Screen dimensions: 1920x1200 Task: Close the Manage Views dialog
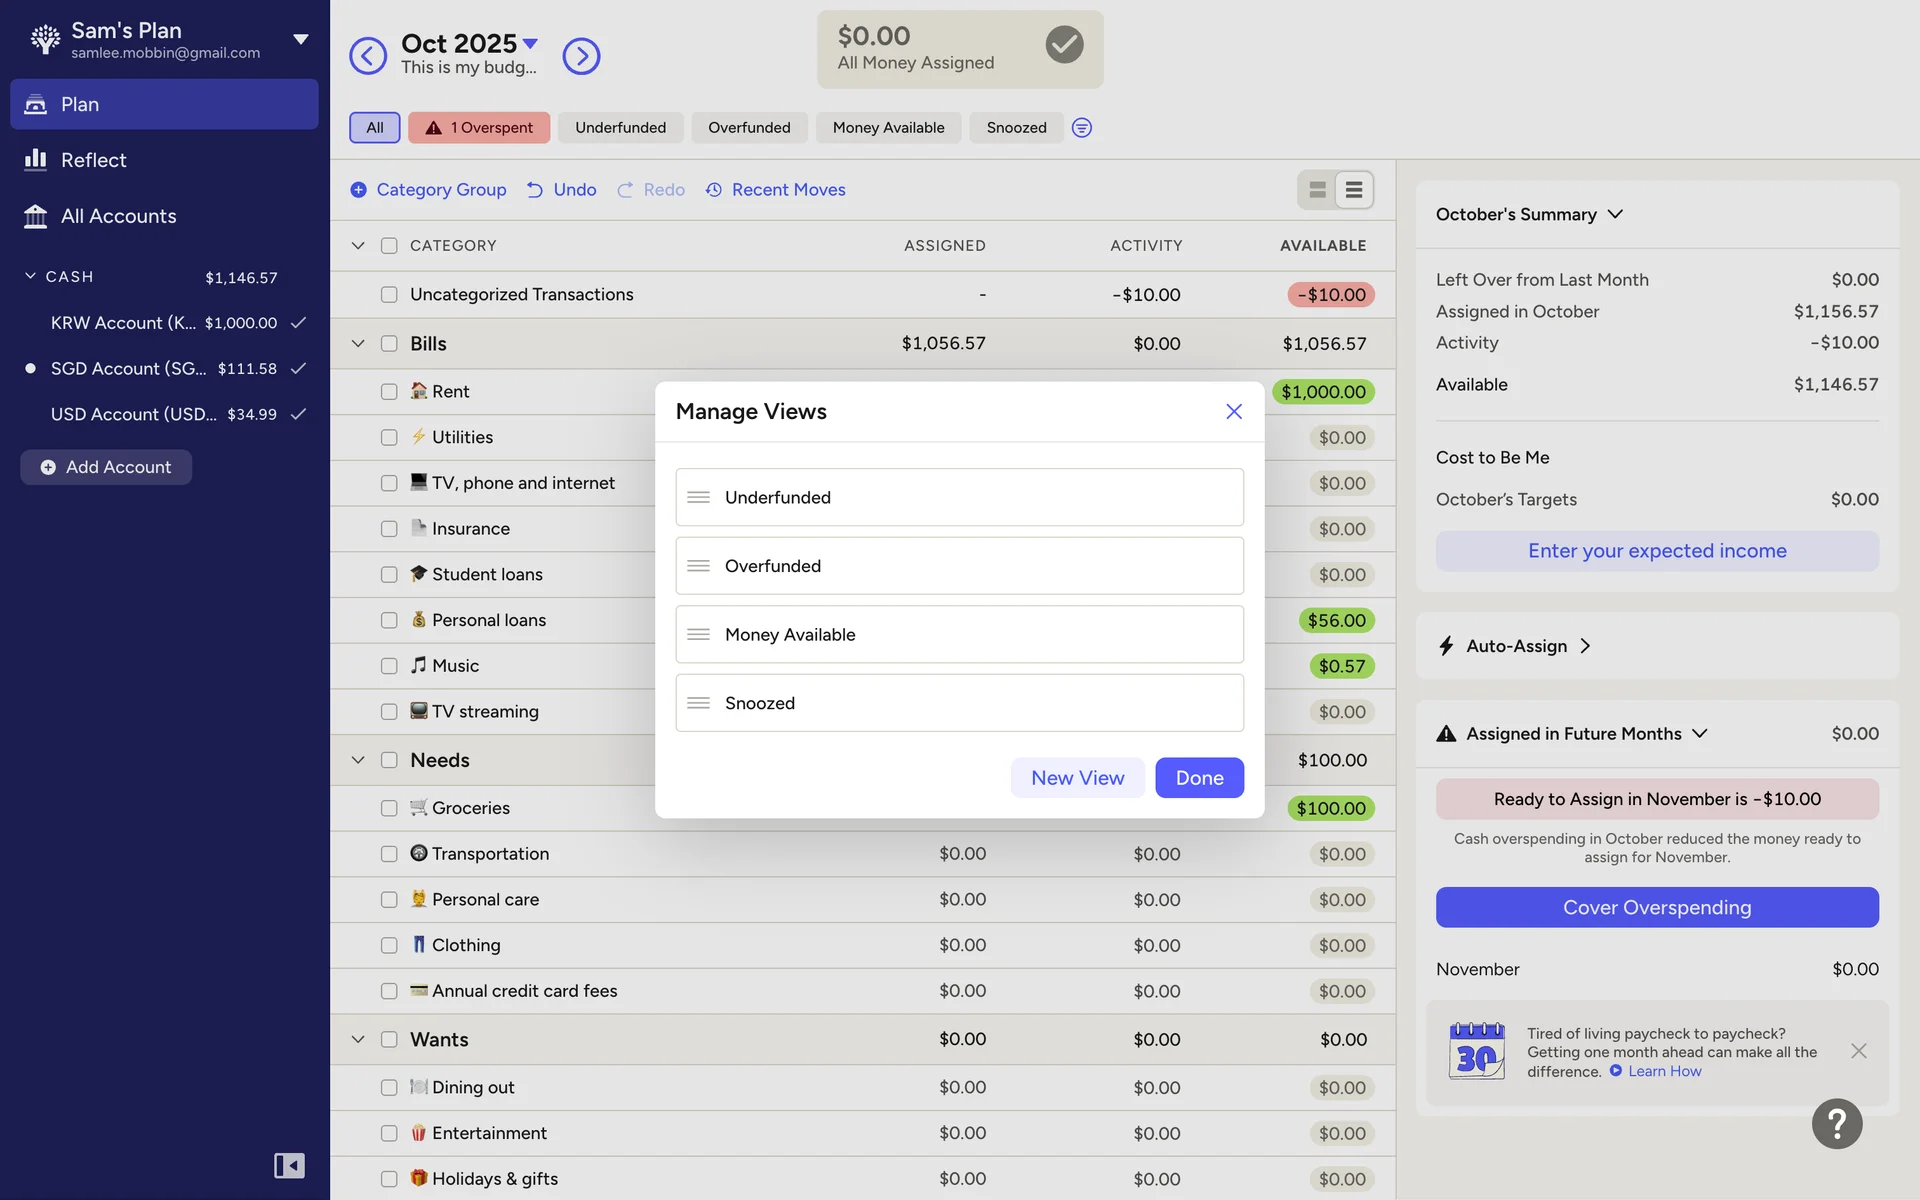(x=1233, y=412)
